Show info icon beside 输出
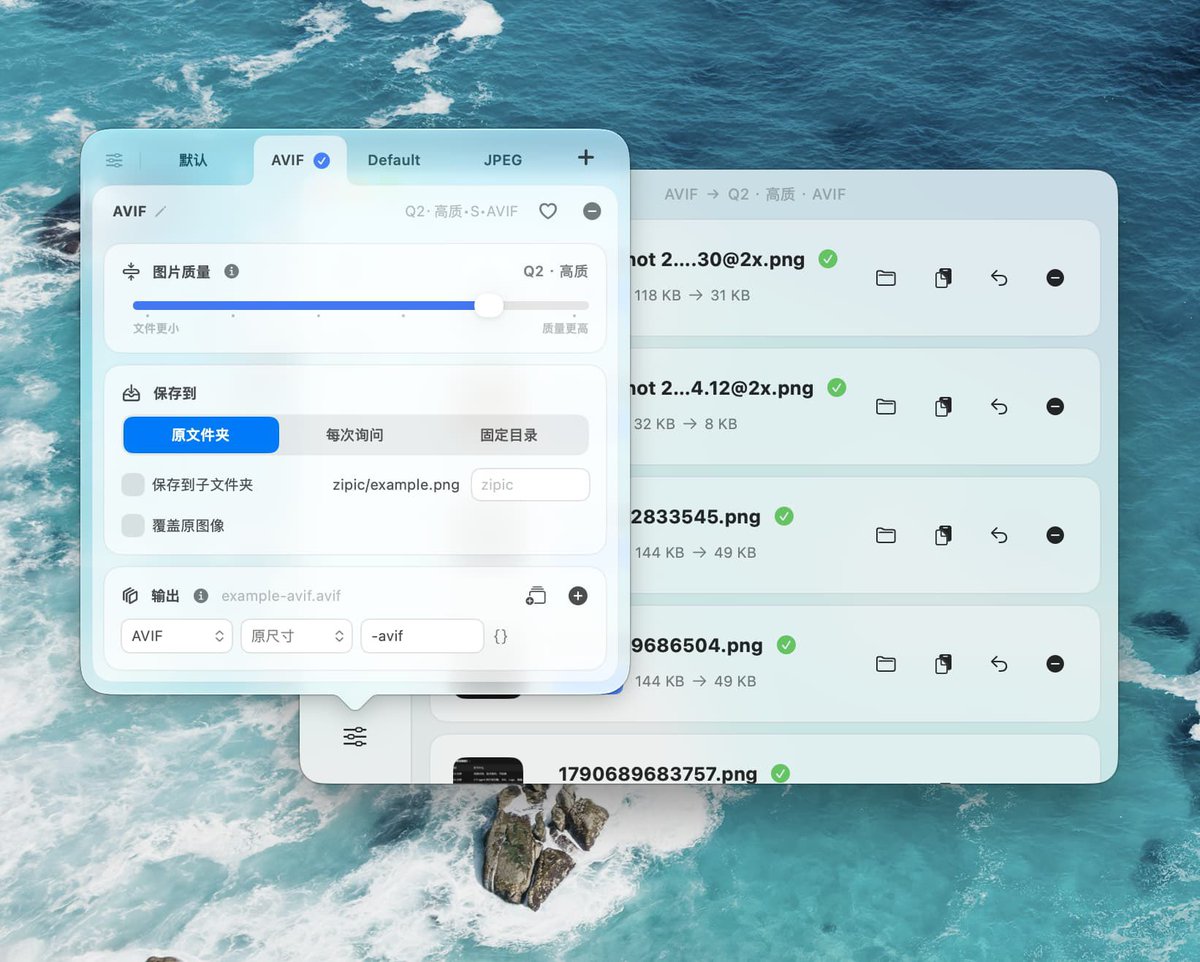 click(x=201, y=596)
